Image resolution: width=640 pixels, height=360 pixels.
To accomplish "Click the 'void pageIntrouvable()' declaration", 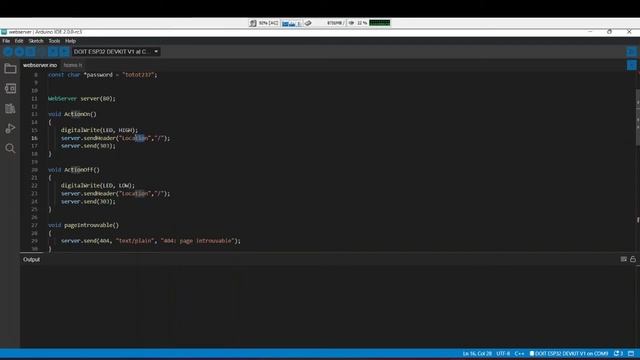I will point(84,225).
